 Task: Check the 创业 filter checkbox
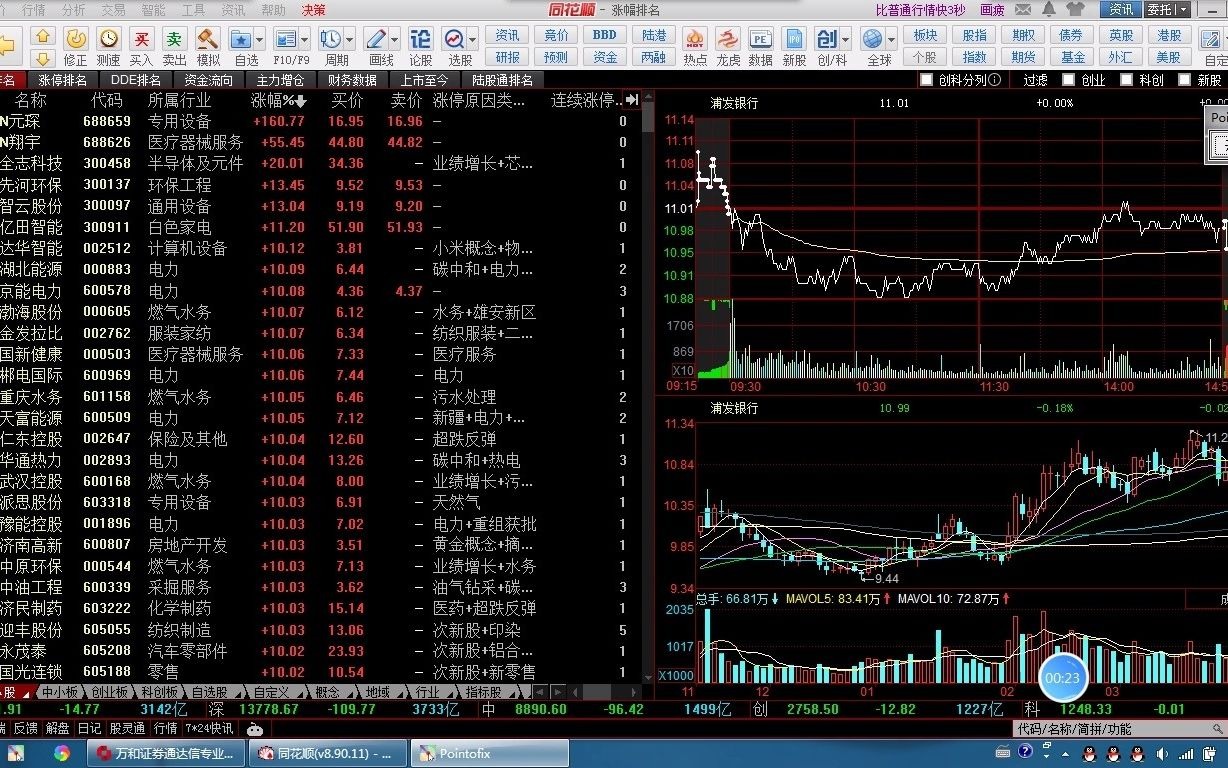(x=1068, y=80)
